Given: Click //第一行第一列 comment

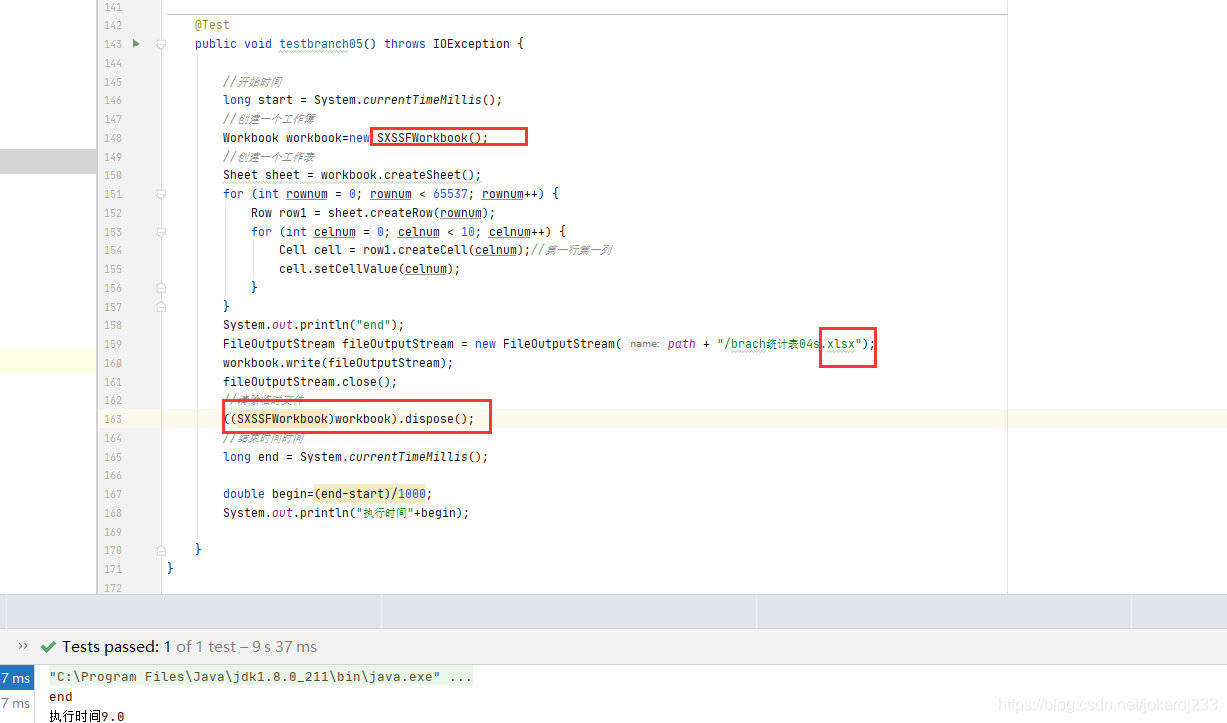Looking at the screenshot, I should pos(571,250).
